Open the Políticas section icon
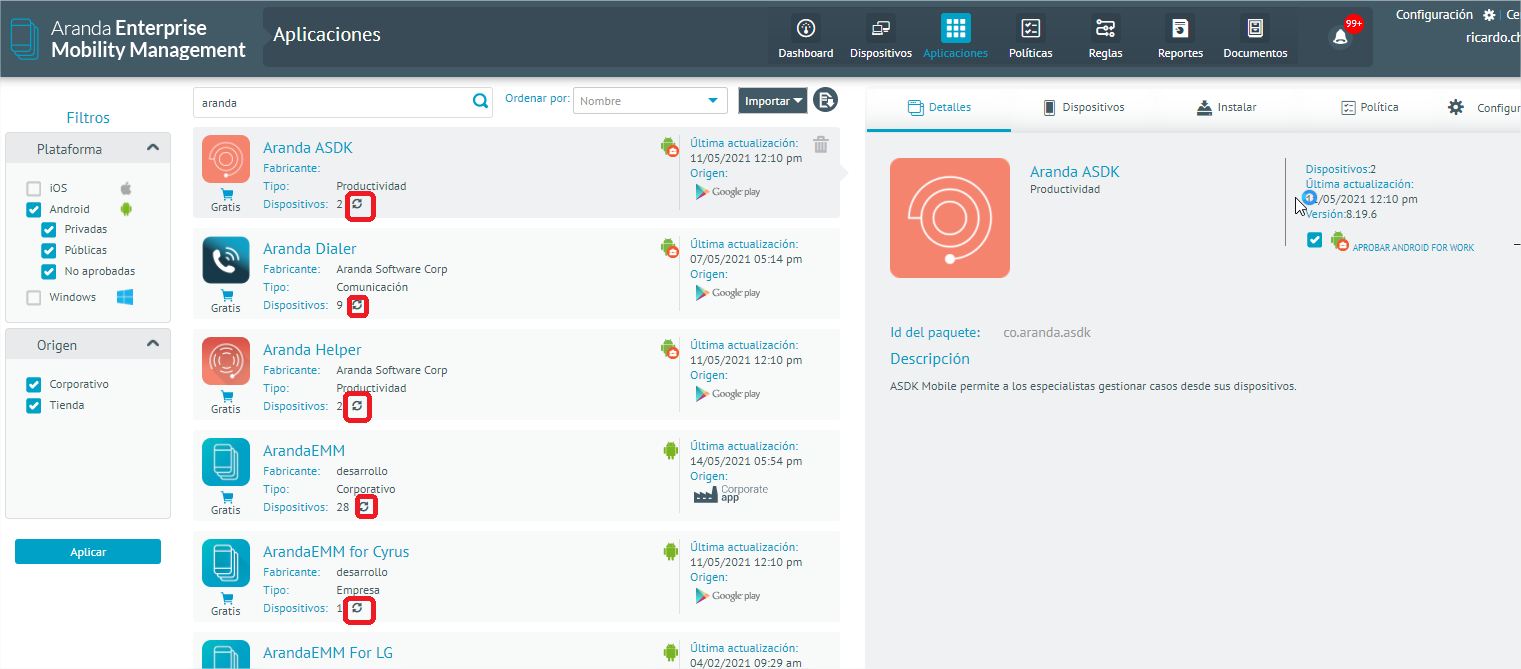The image size is (1521, 669). (1030, 28)
